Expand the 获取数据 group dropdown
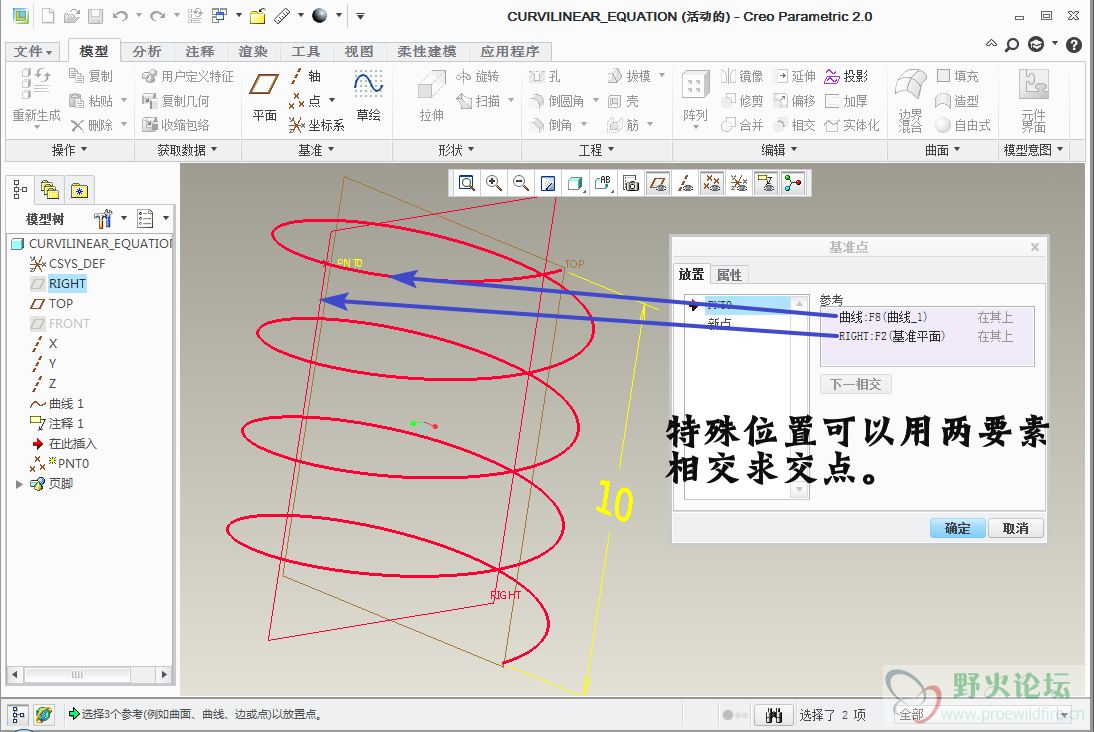 coord(187,150)
